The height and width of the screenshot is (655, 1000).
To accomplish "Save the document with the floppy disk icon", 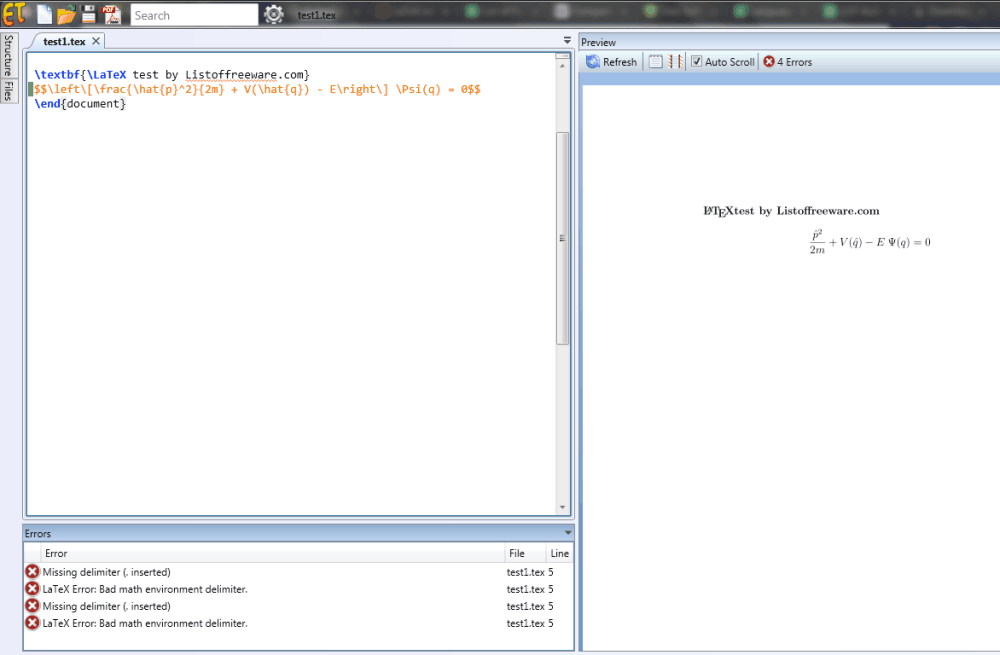I will click(89, 14).
